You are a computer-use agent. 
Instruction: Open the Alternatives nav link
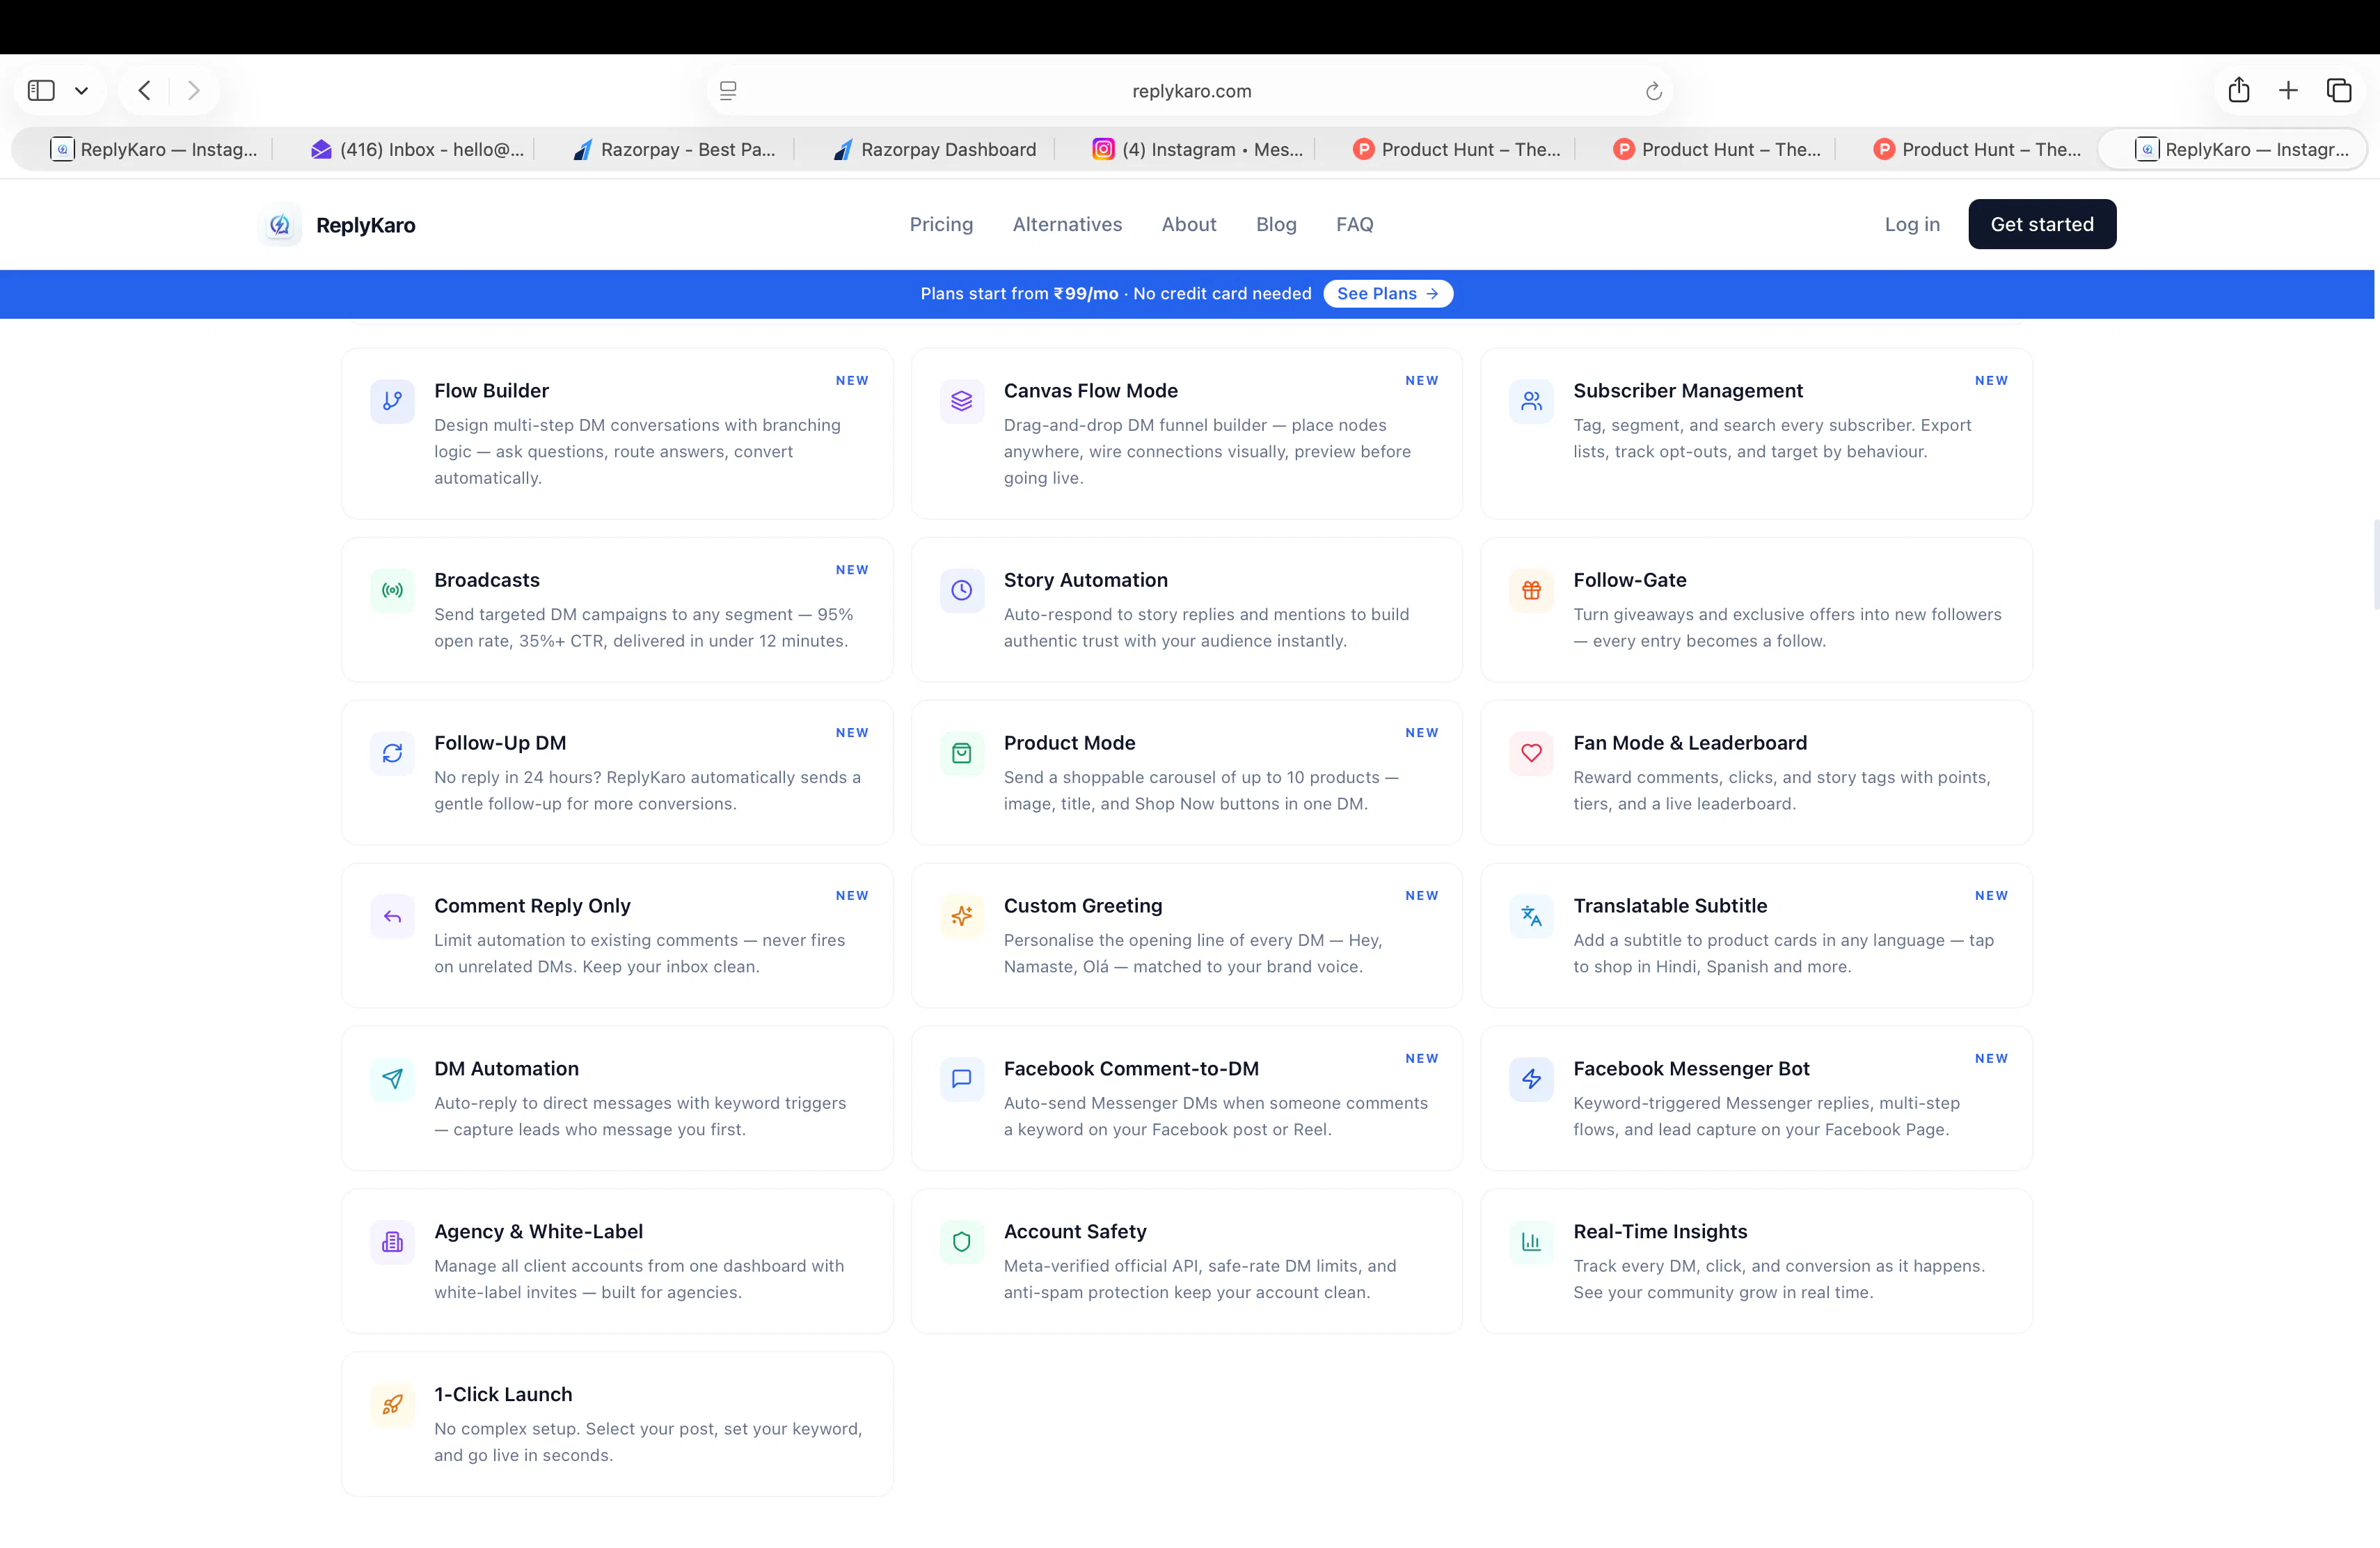(x=1067, y=225)
